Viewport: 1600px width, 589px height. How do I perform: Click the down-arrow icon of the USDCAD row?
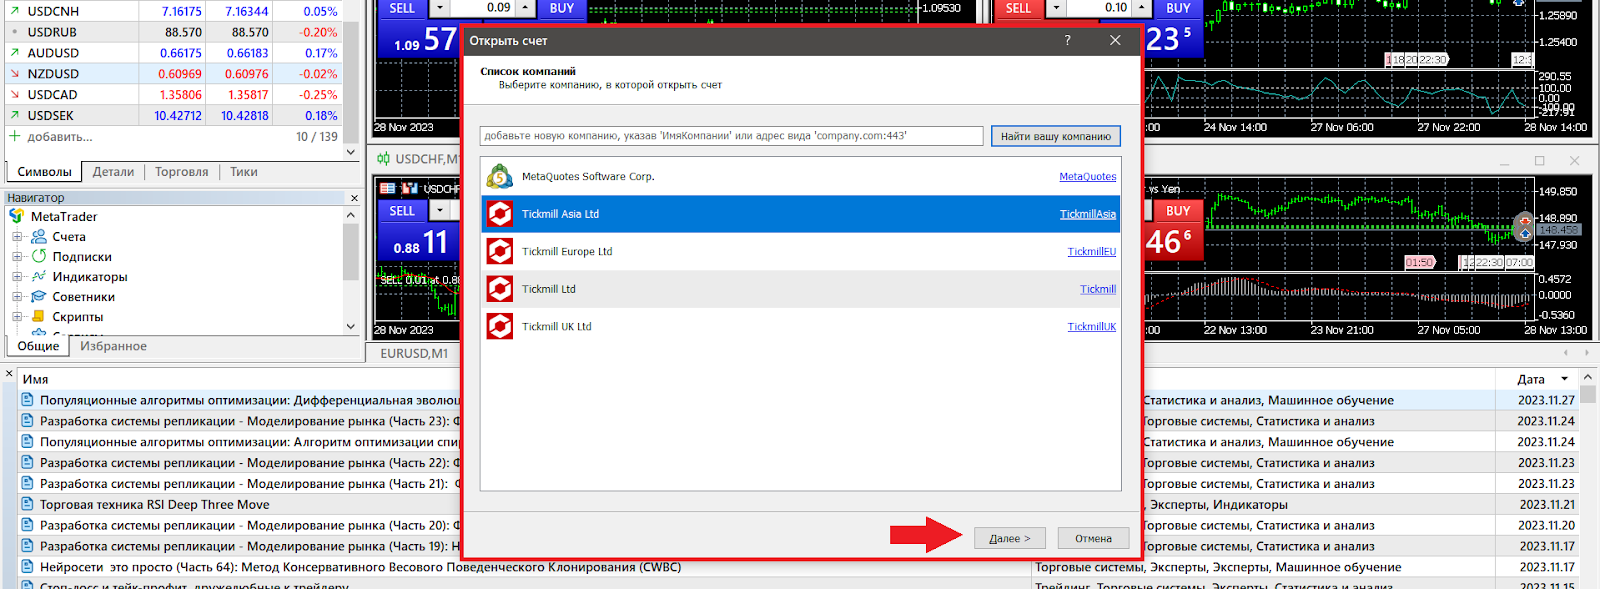[14, 95]
